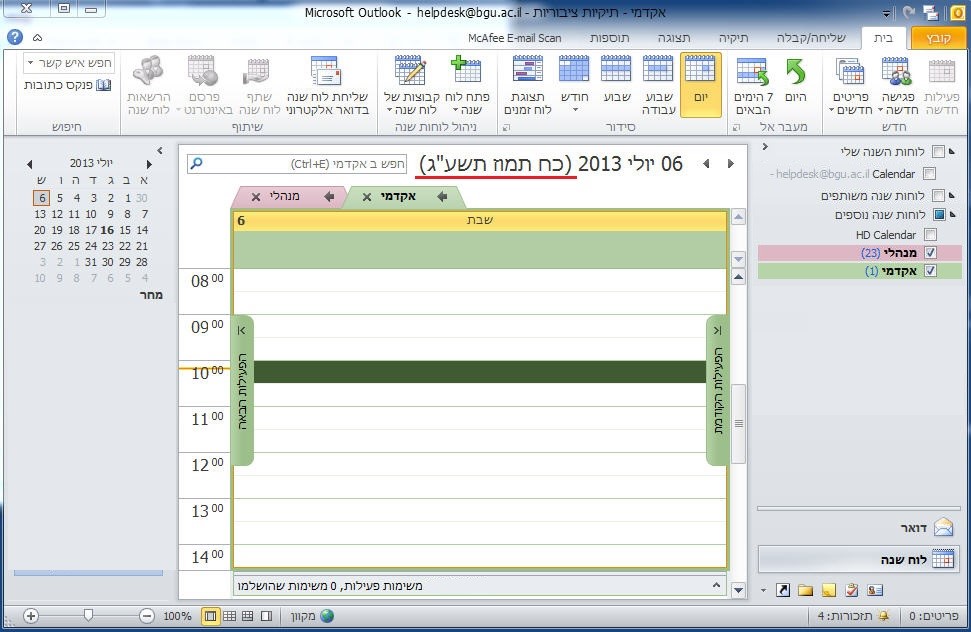Switch to the תיקיה (Folder) ribbon tab
The image size is (971, 632).
tap(734, 38)
